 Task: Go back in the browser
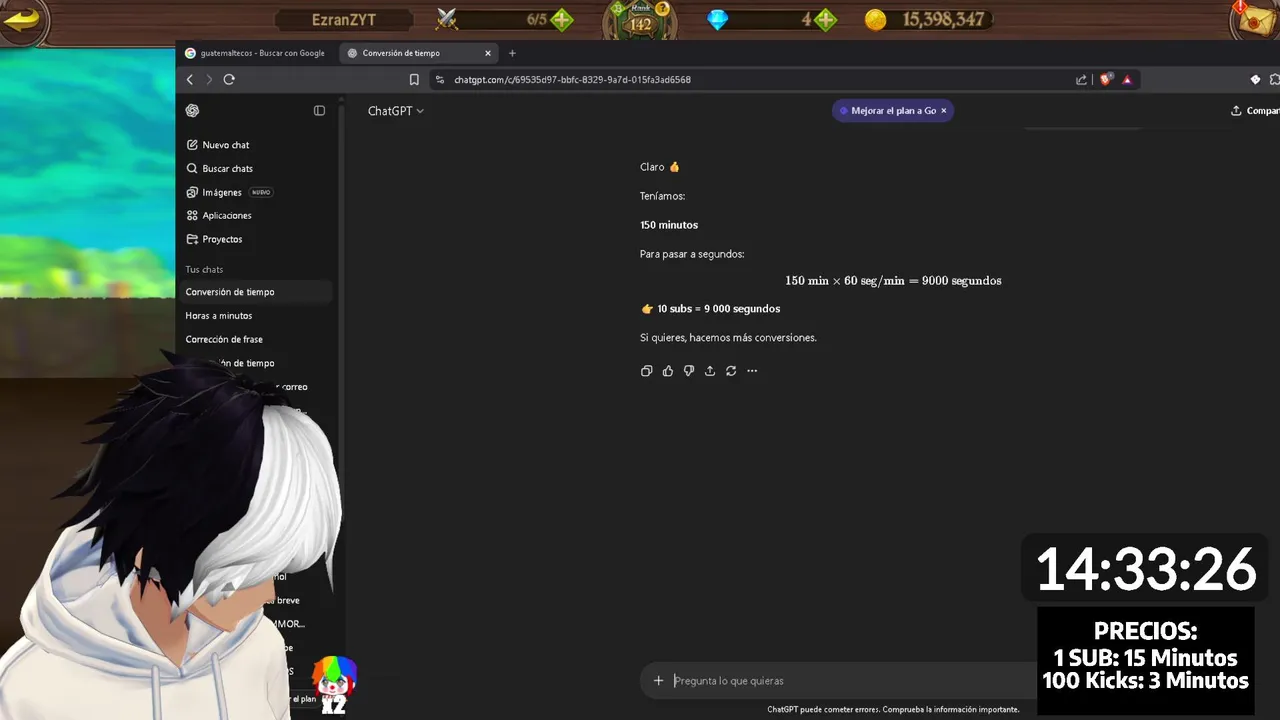click(x=190, y=80)
